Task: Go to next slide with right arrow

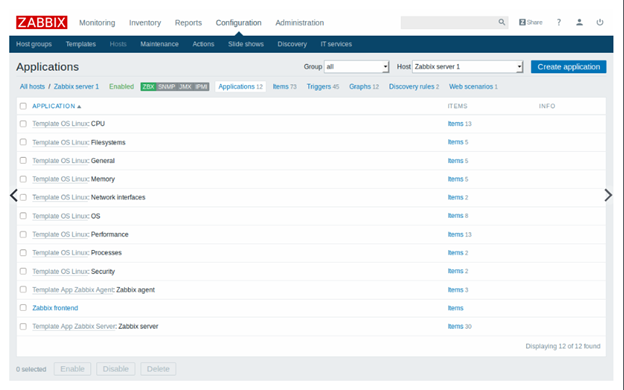Action: pos(608,195)
